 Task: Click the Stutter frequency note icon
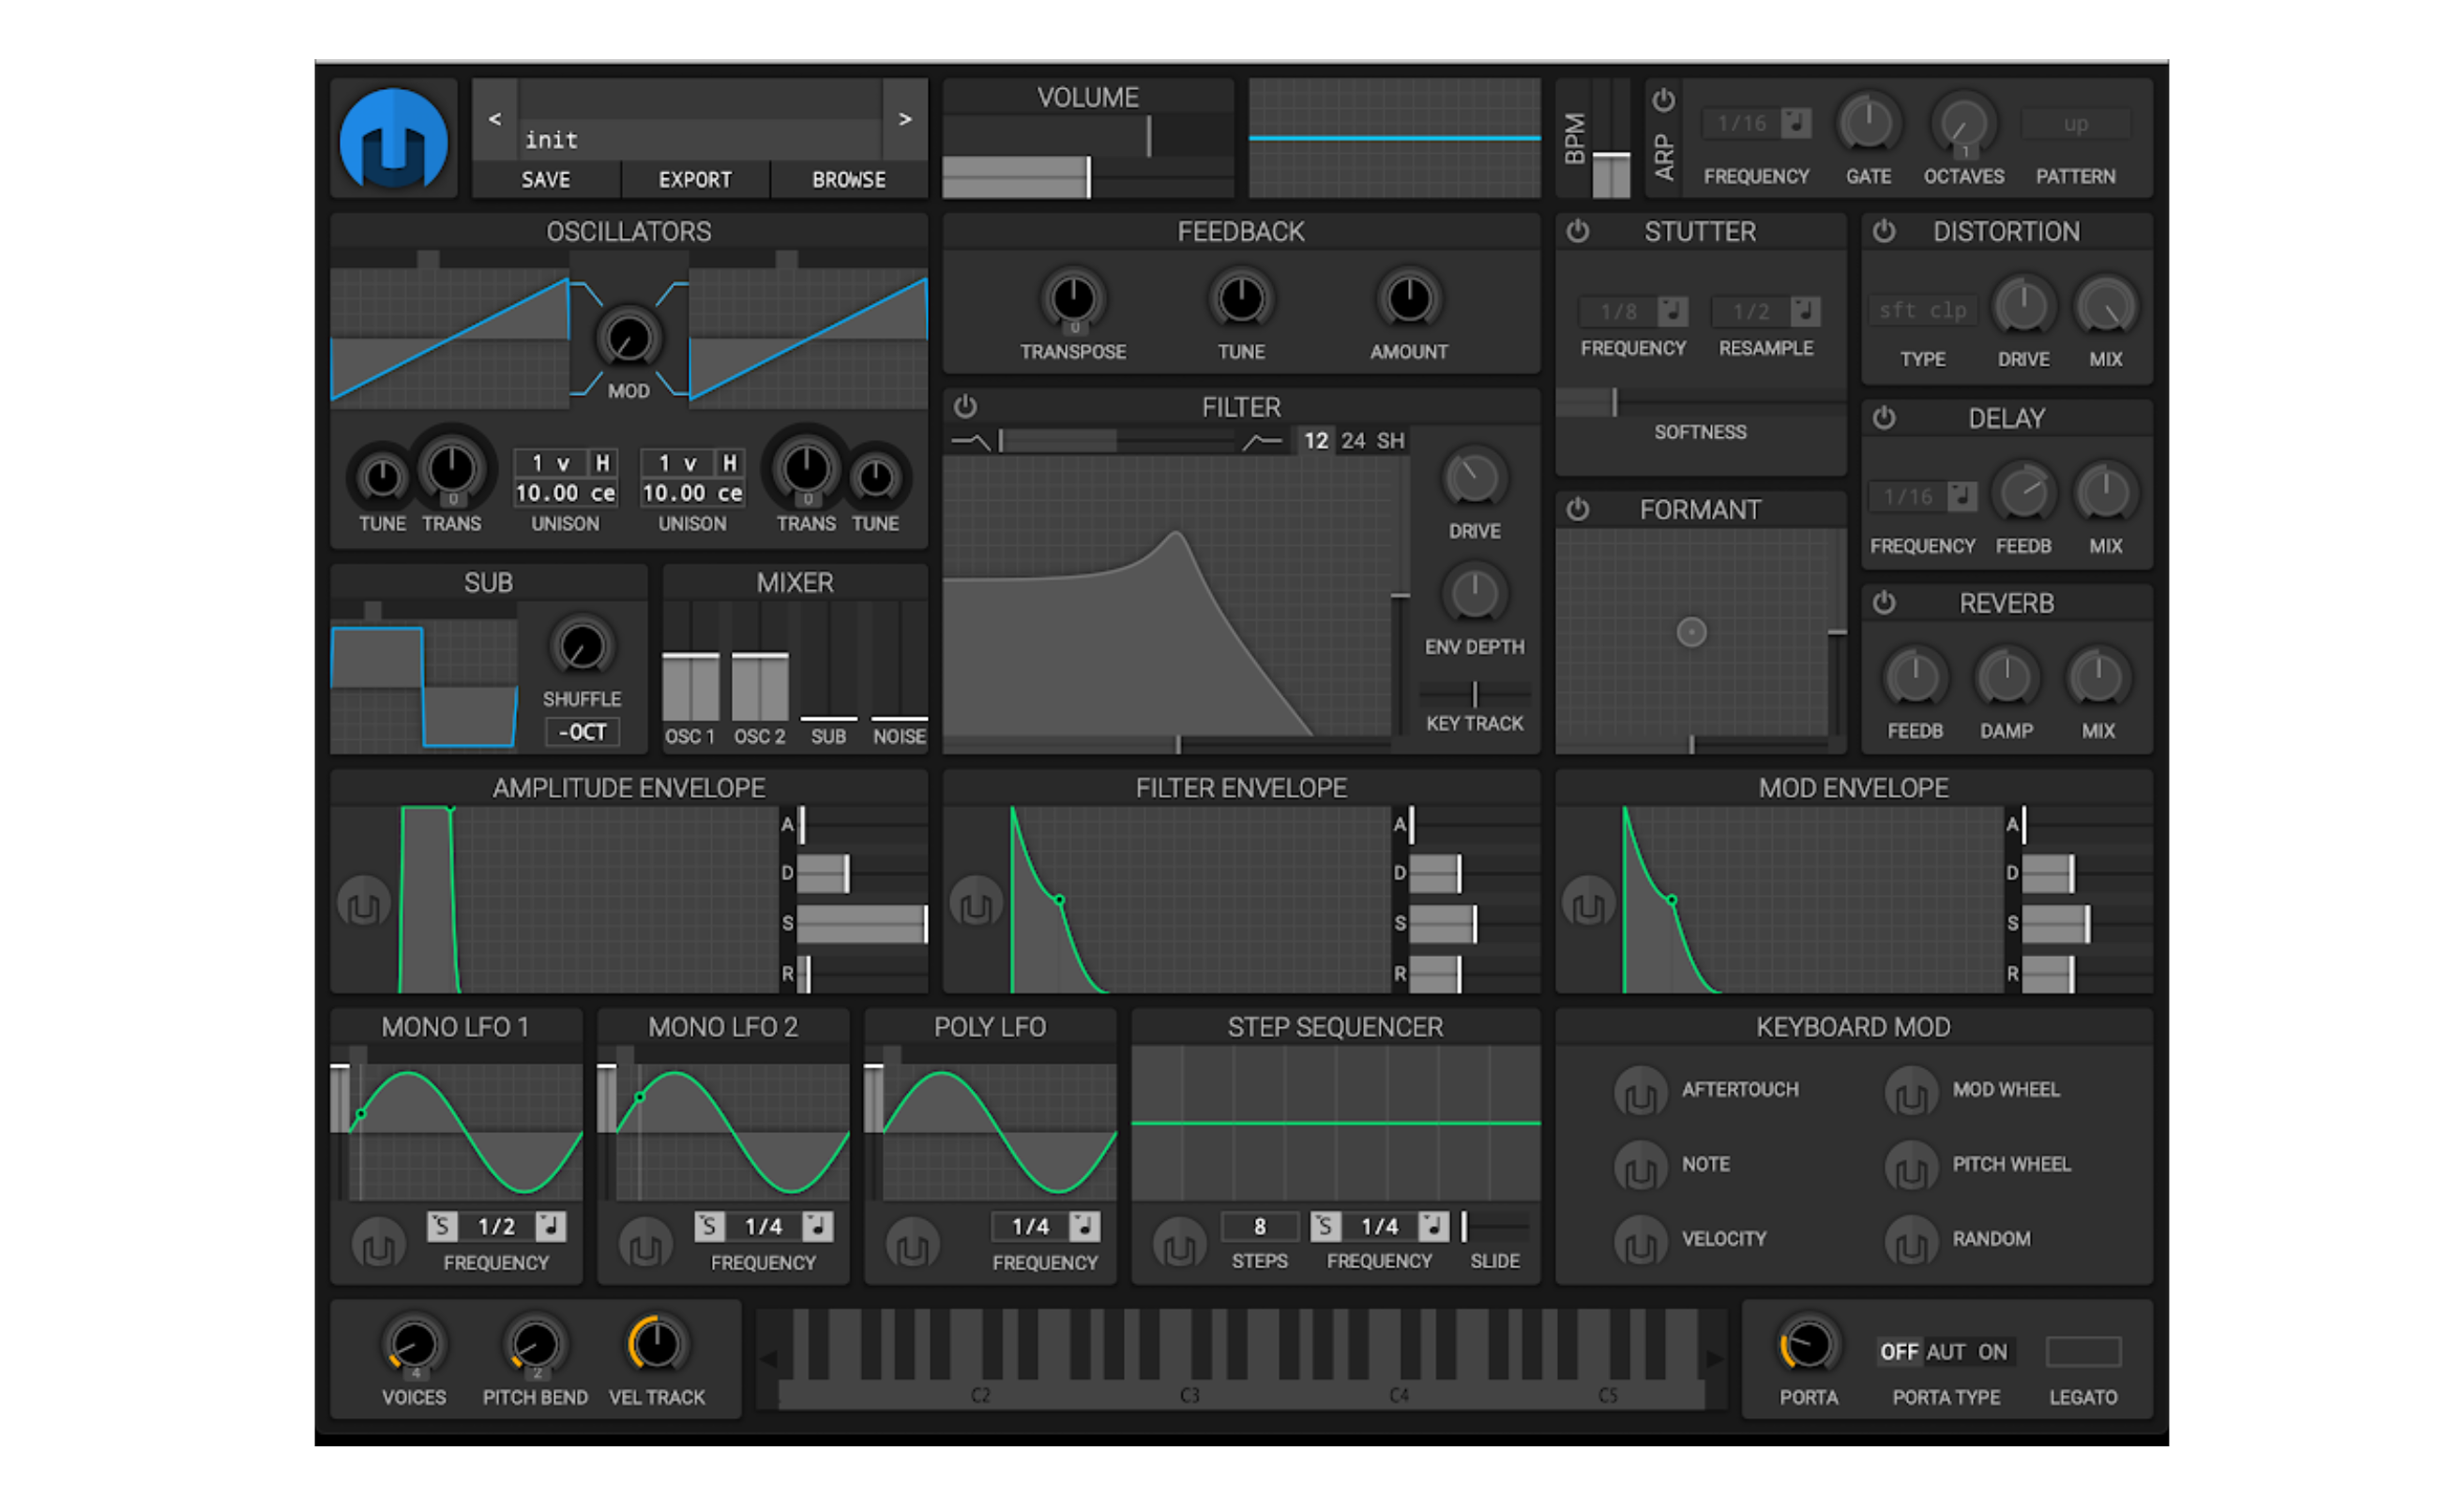coord(1672,311)
